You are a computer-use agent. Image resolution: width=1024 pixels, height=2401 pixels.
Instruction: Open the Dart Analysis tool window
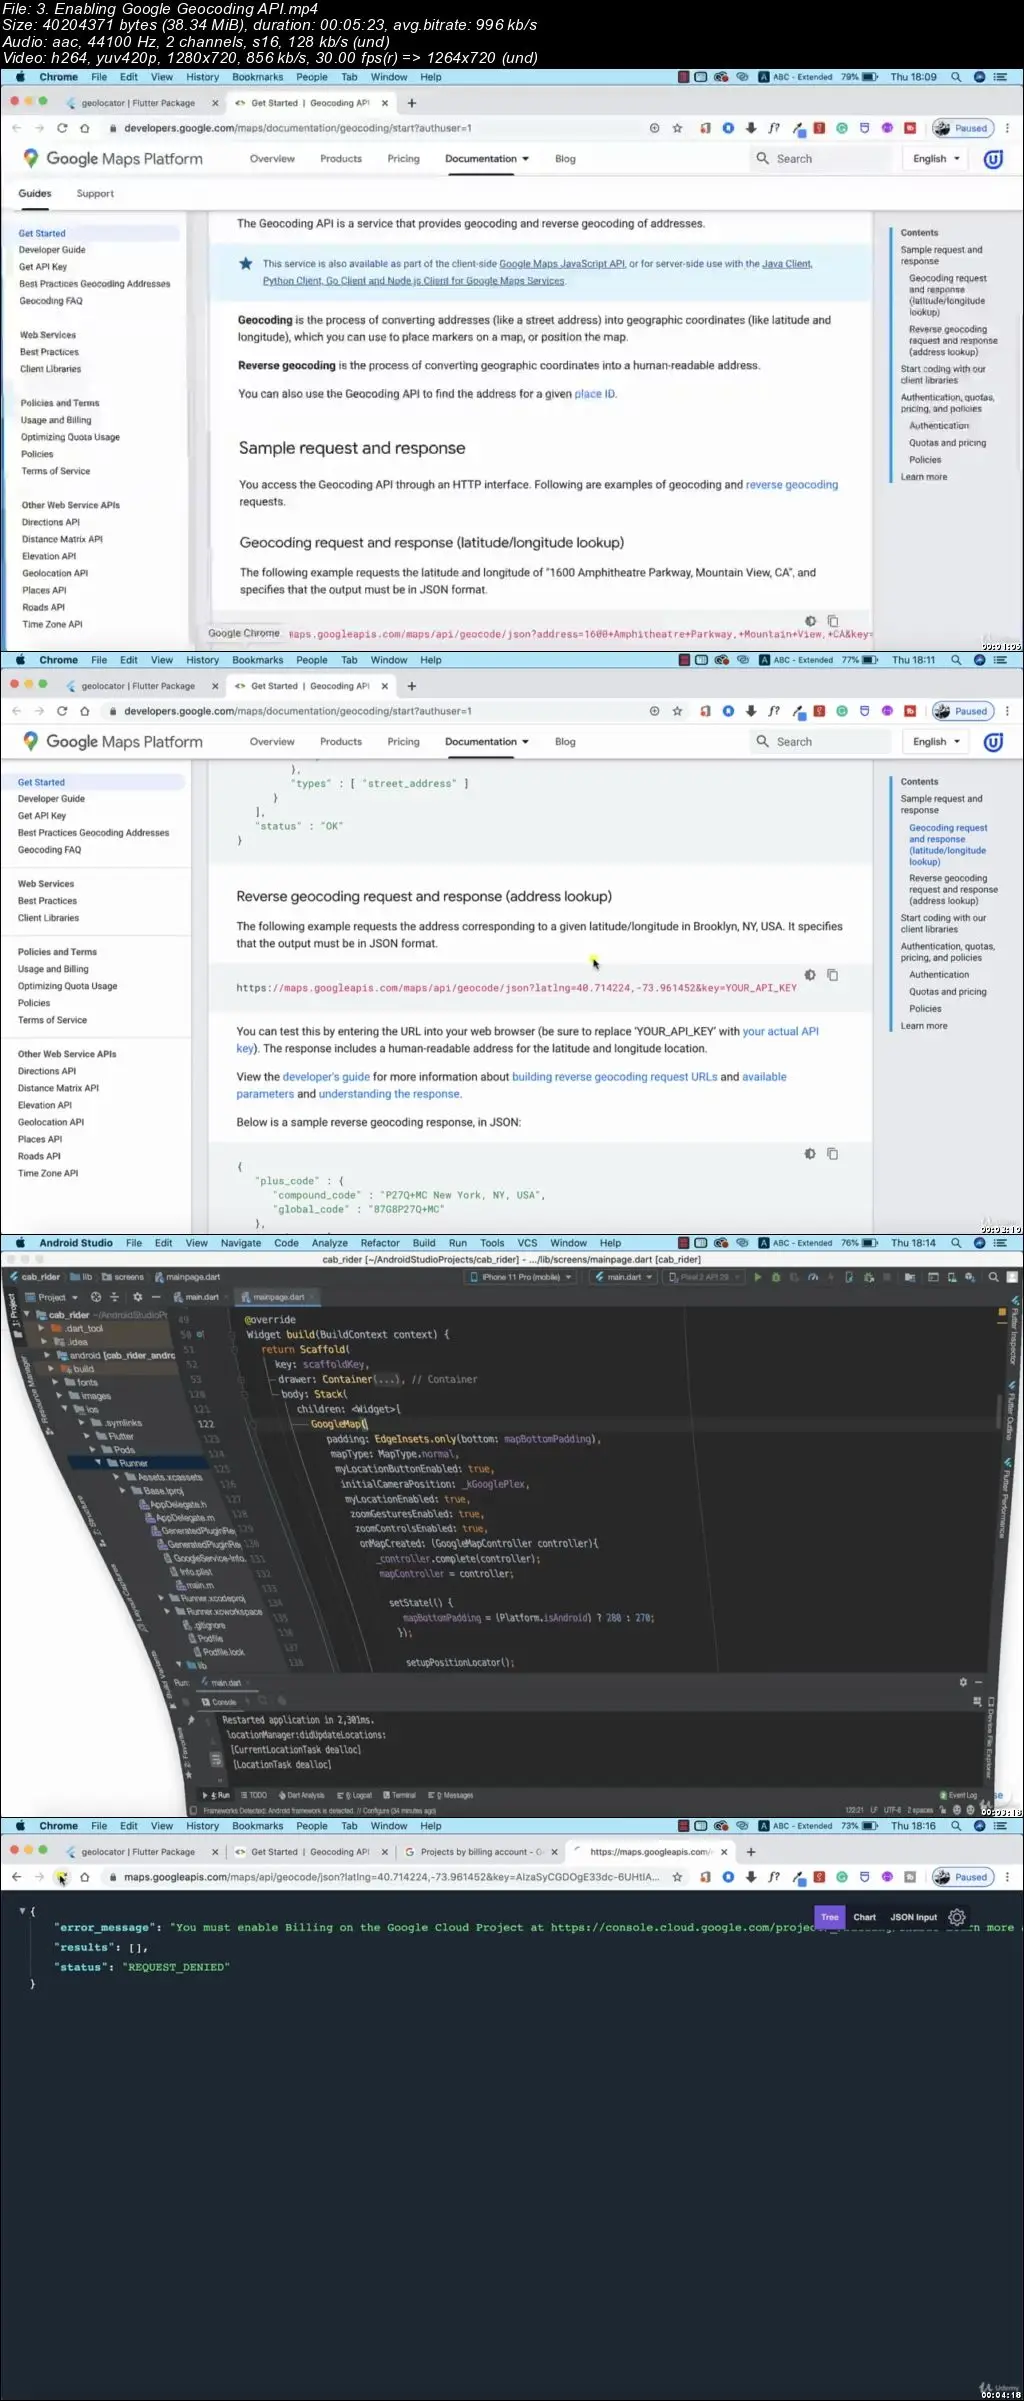pyautogui.click(x=301, y=1795)
